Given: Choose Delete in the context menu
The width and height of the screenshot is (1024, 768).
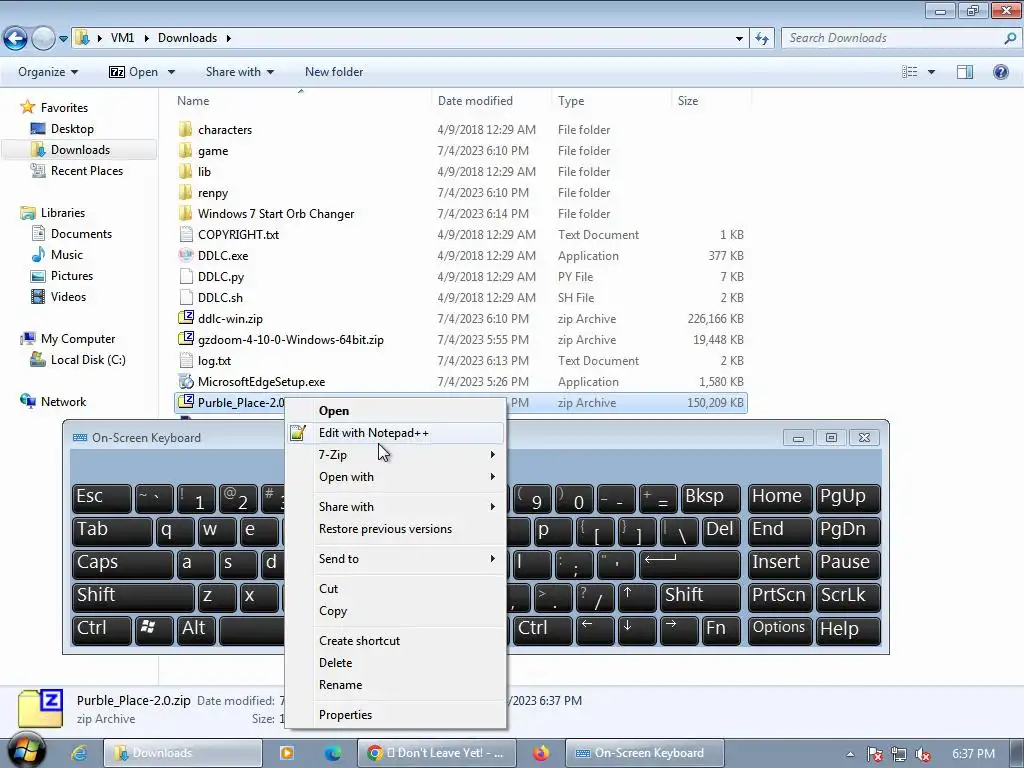Looking at the screenshot, I should pyautogui.click(x=398, y=663).
